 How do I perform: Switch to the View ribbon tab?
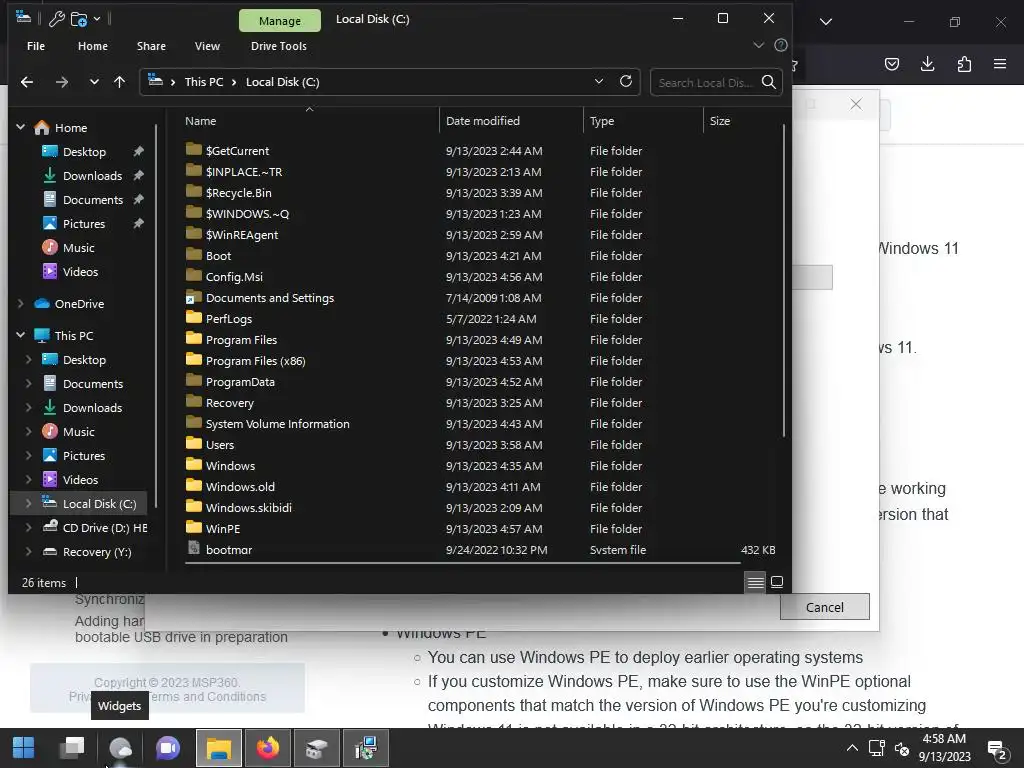pyautogui.click(x=207, y=46)
